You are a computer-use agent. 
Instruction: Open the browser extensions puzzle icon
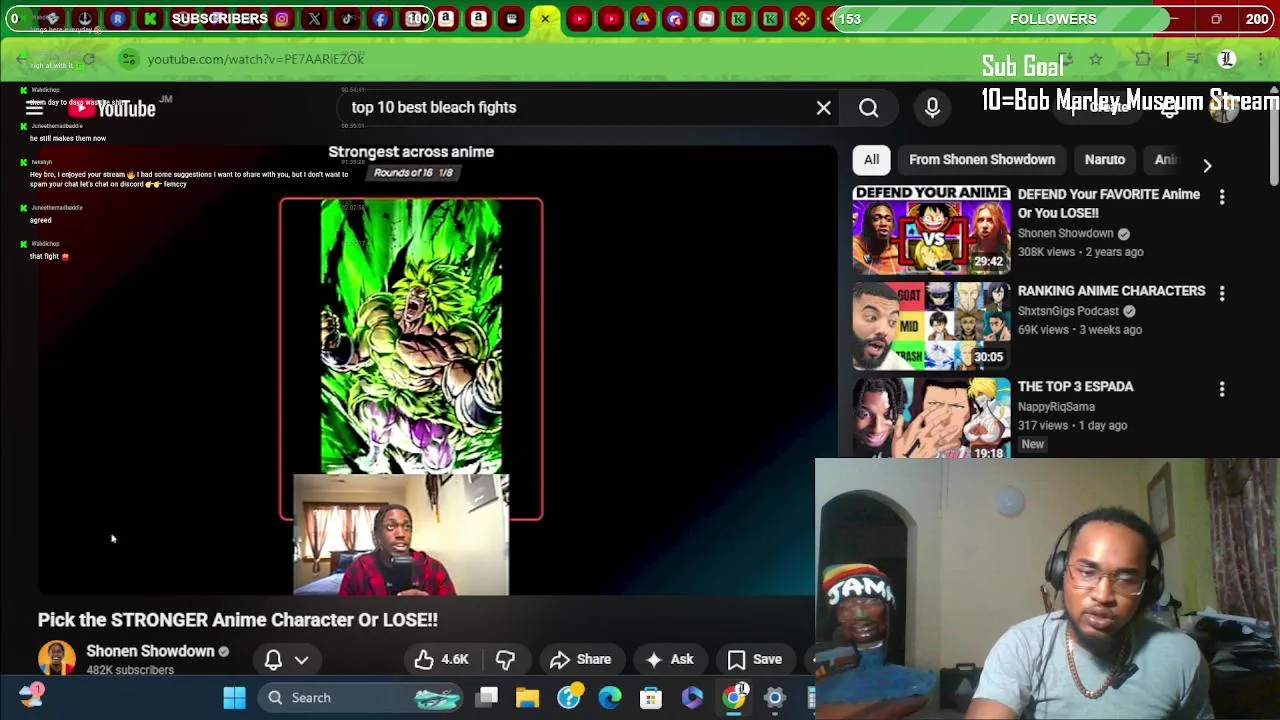1143,59
